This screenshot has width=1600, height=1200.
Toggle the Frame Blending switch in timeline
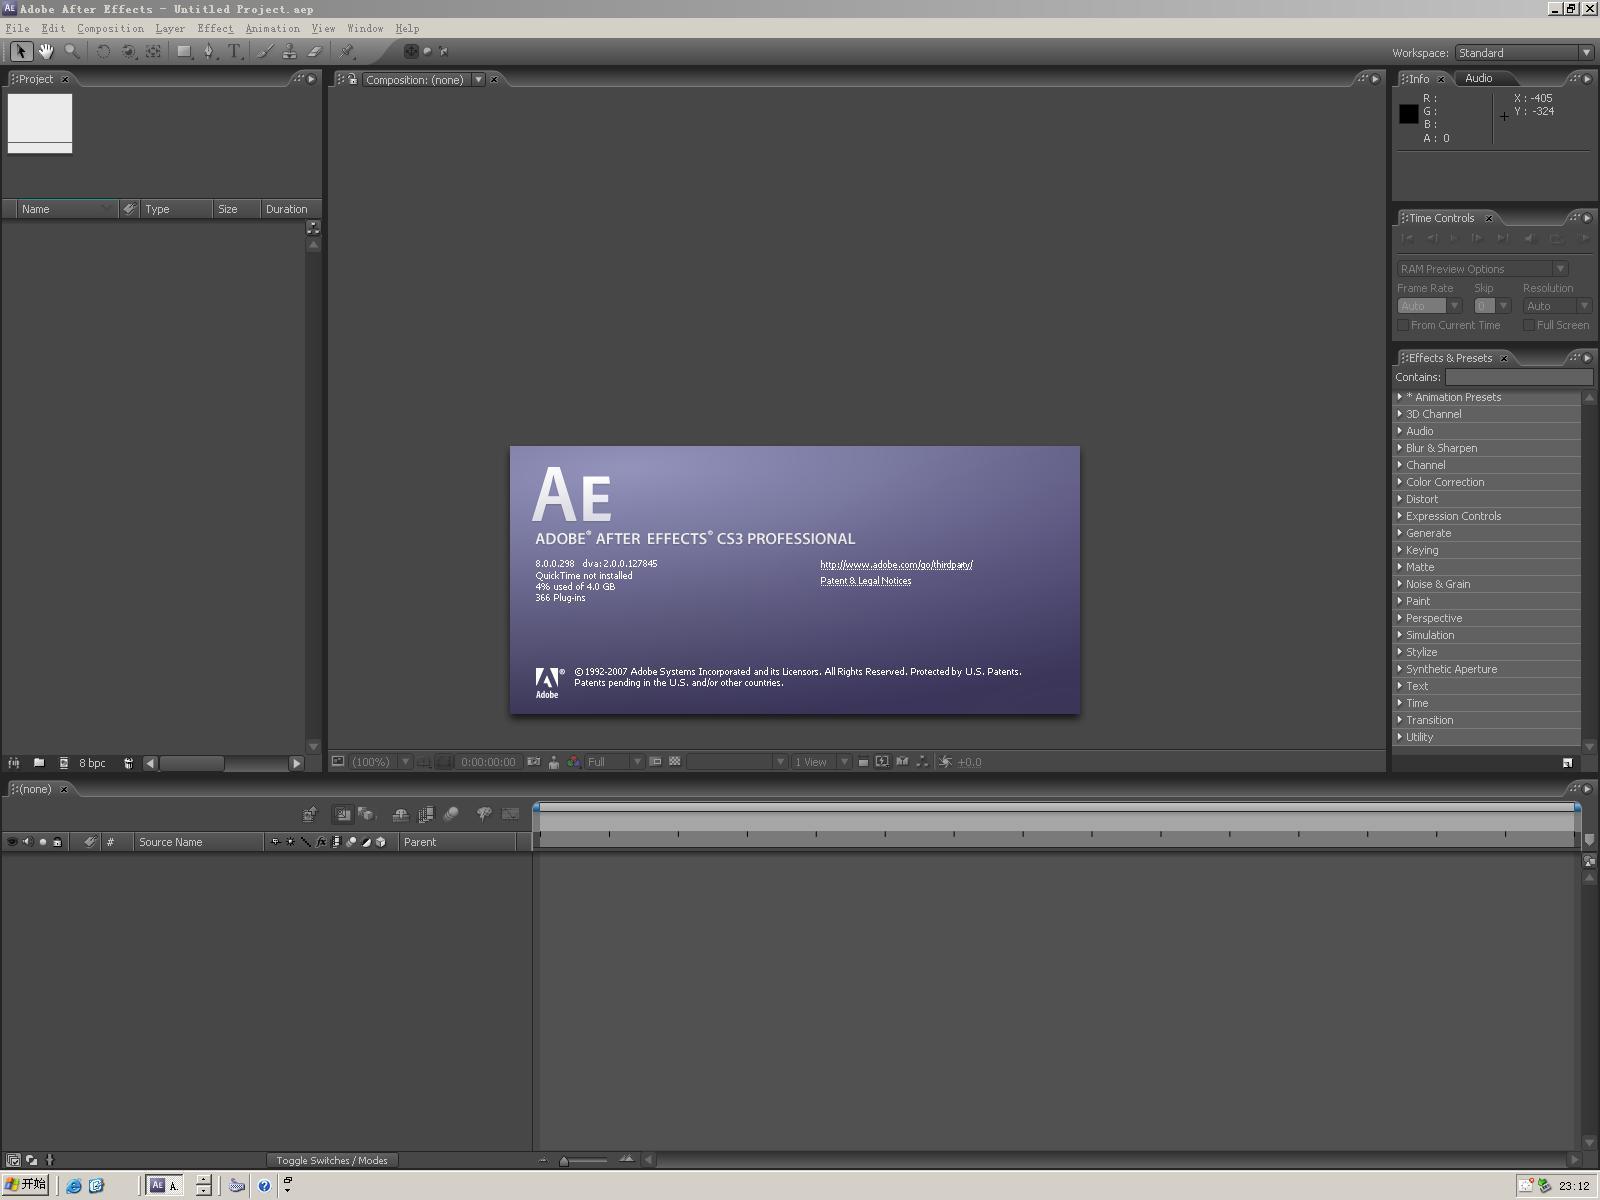pos(426,814)
